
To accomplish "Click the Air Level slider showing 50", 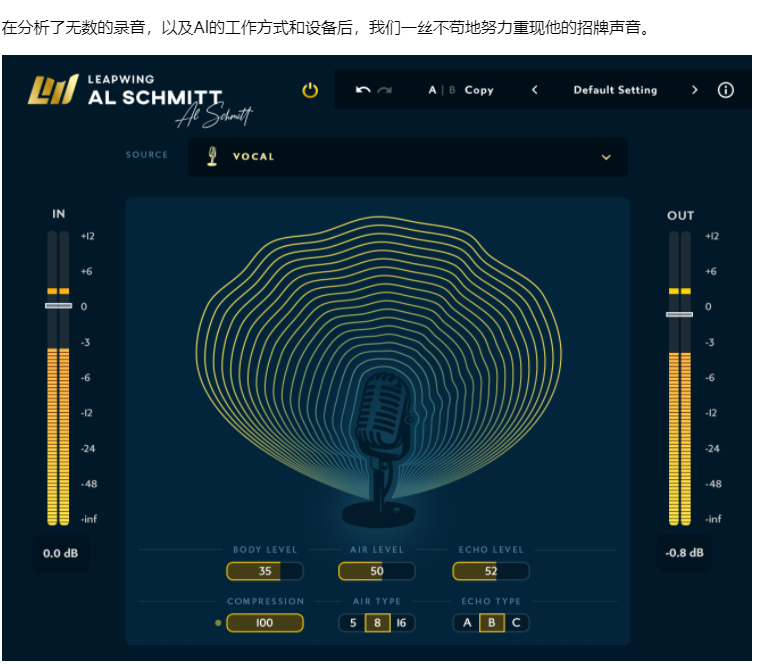I will click(x=377, y=571).
